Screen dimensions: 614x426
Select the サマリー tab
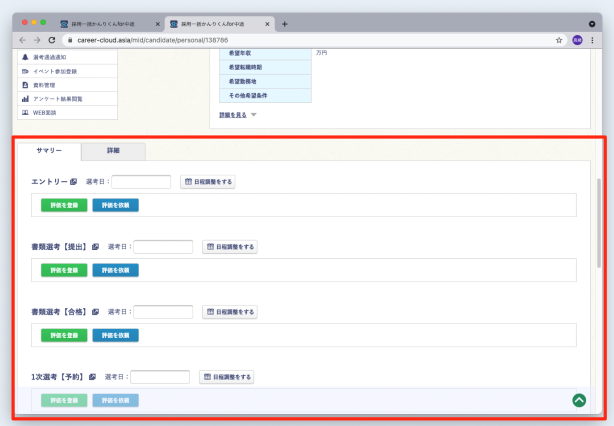coord(49,151)
